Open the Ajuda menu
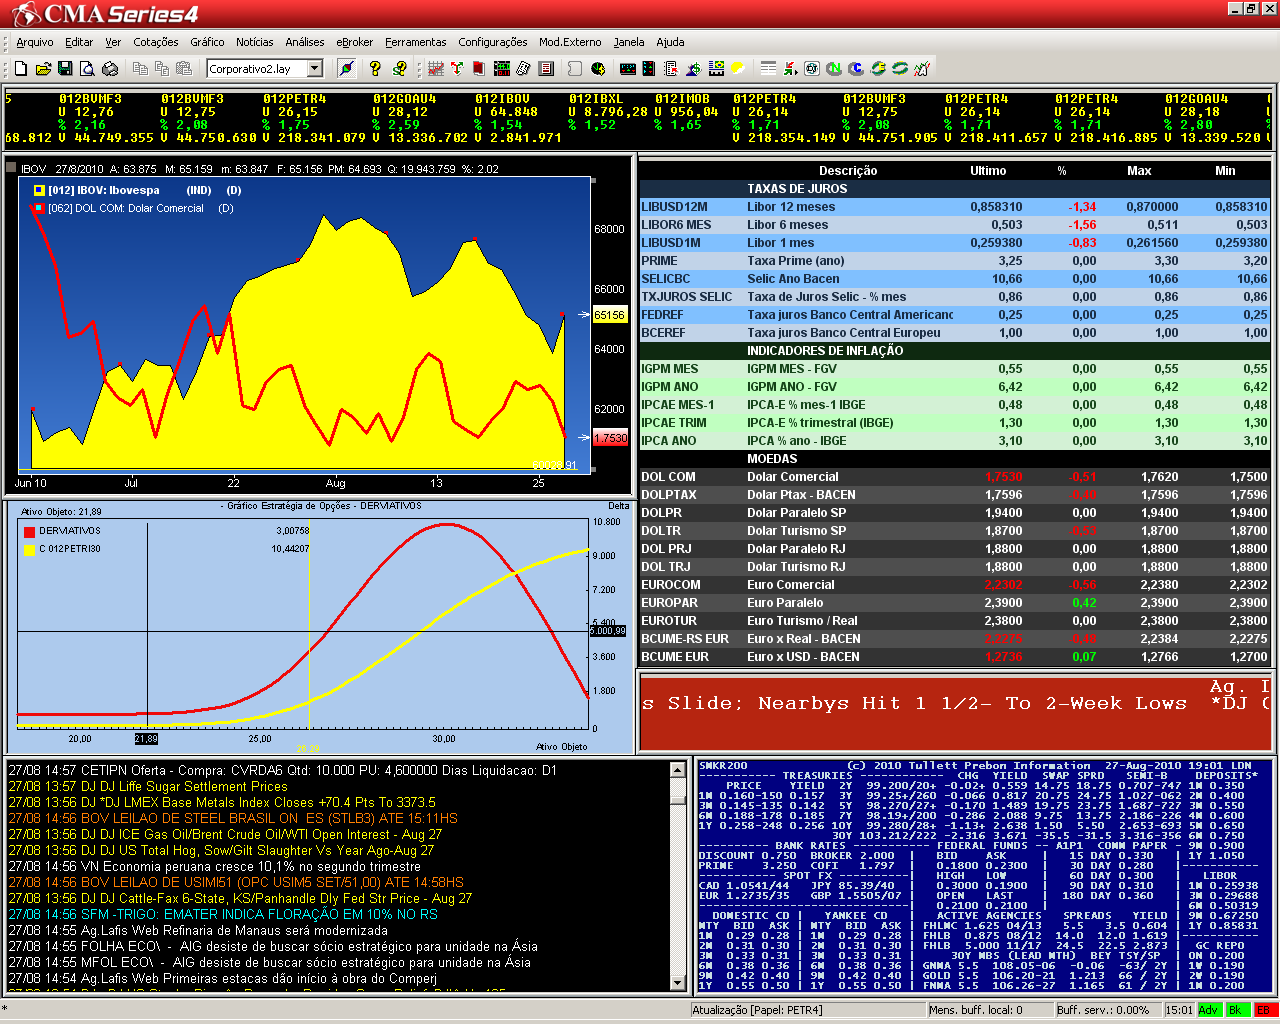The width and height of the screenshot is (1280, 1024). [670, 42]
